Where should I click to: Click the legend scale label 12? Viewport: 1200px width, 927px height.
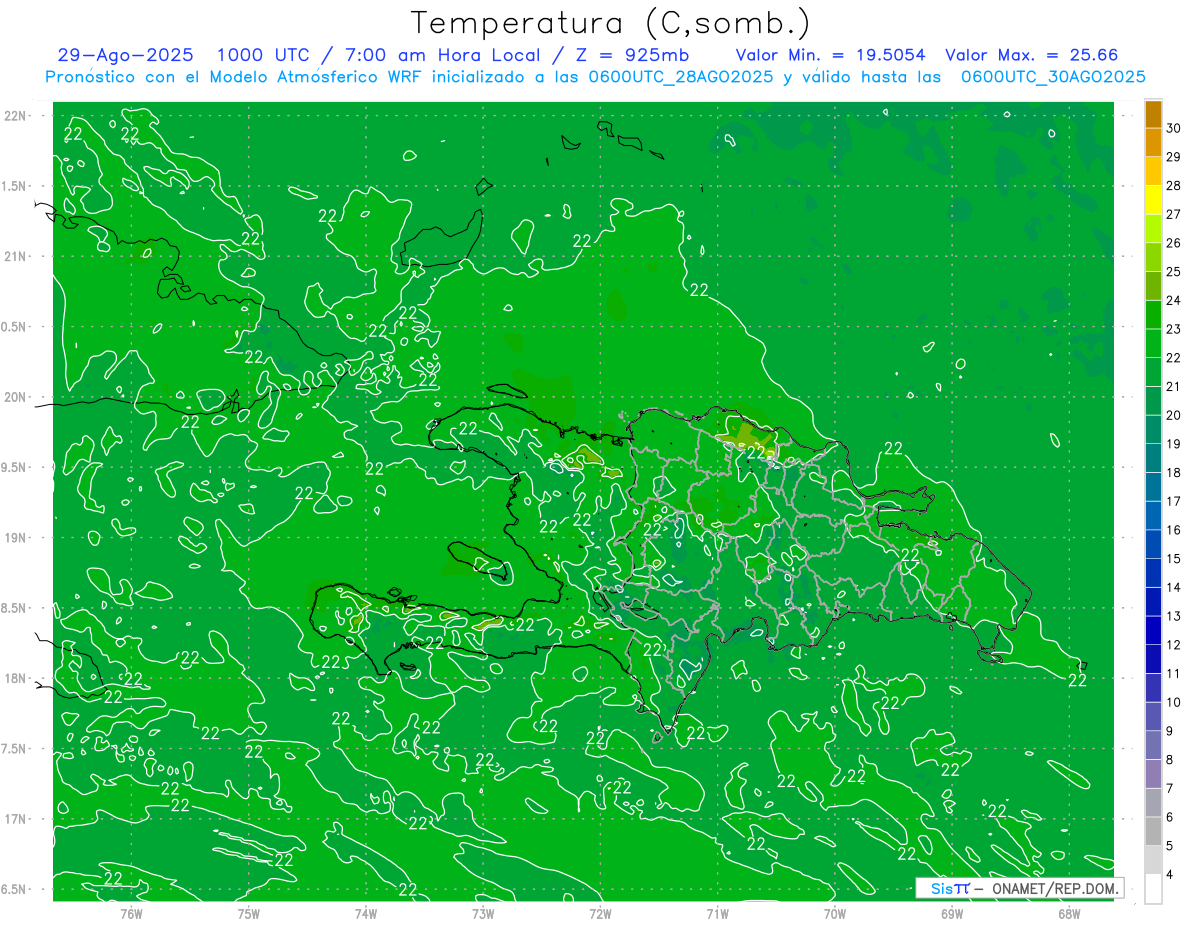pyautogui.click(x=1174, y=645)
